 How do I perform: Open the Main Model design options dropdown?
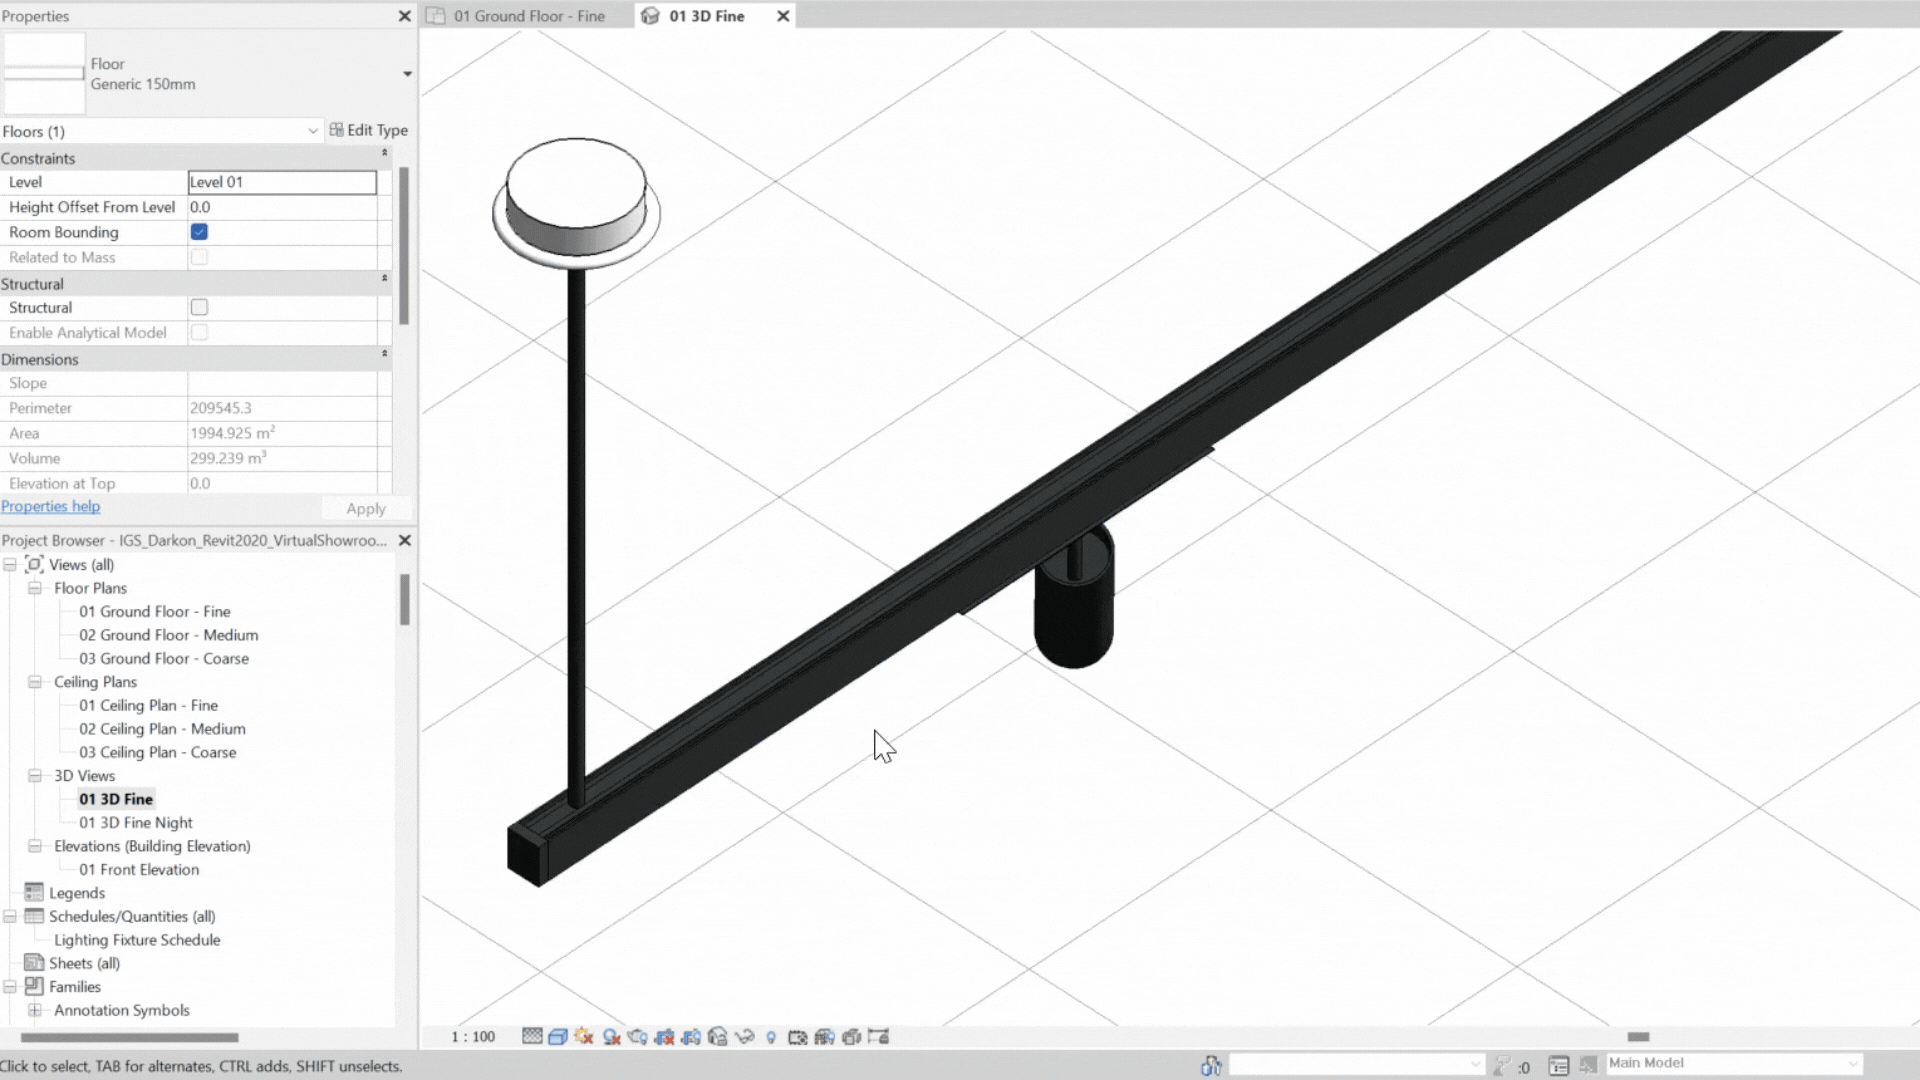[1734, 1063]
